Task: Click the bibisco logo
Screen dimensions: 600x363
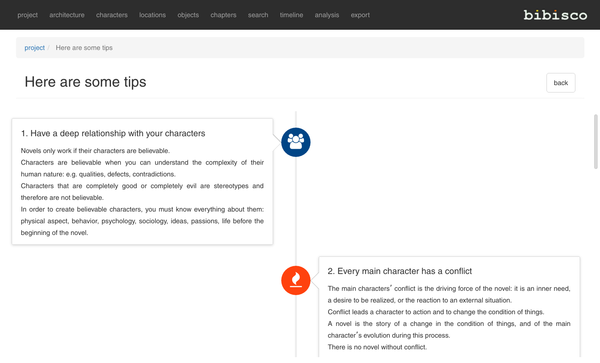Action: coord(555,15)
